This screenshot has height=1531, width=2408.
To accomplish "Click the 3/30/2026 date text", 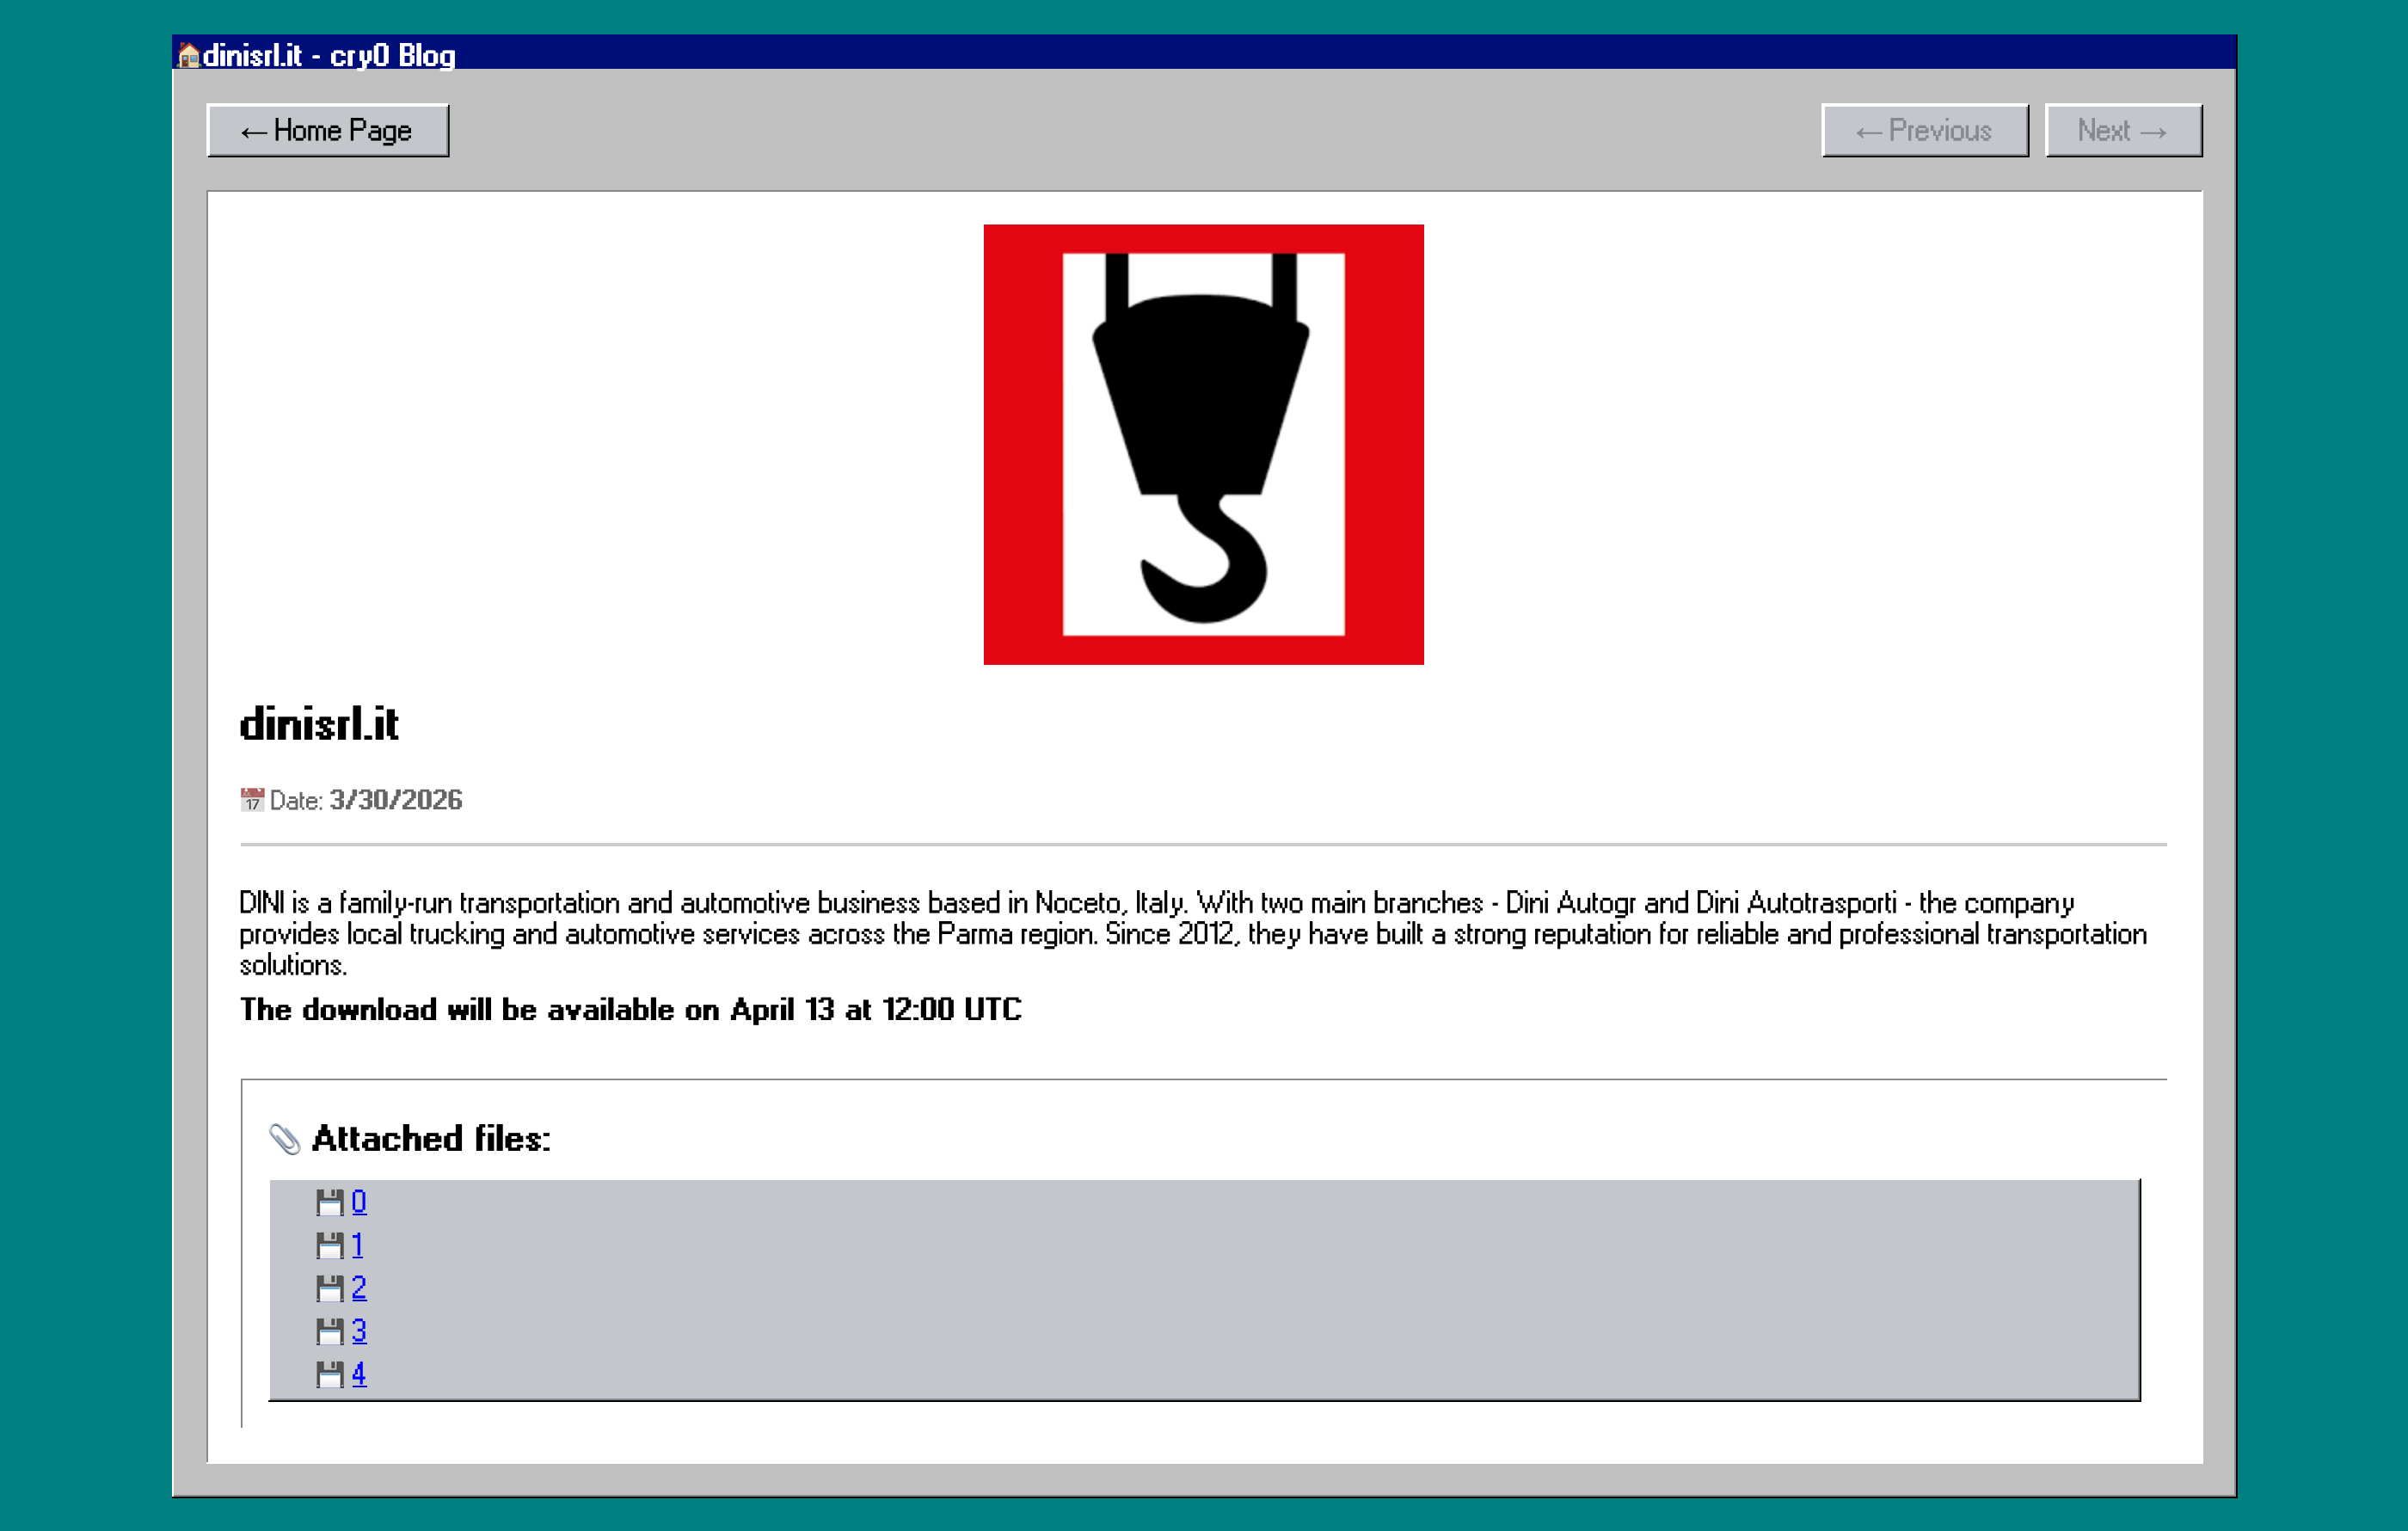I will [x=396, y=799].
